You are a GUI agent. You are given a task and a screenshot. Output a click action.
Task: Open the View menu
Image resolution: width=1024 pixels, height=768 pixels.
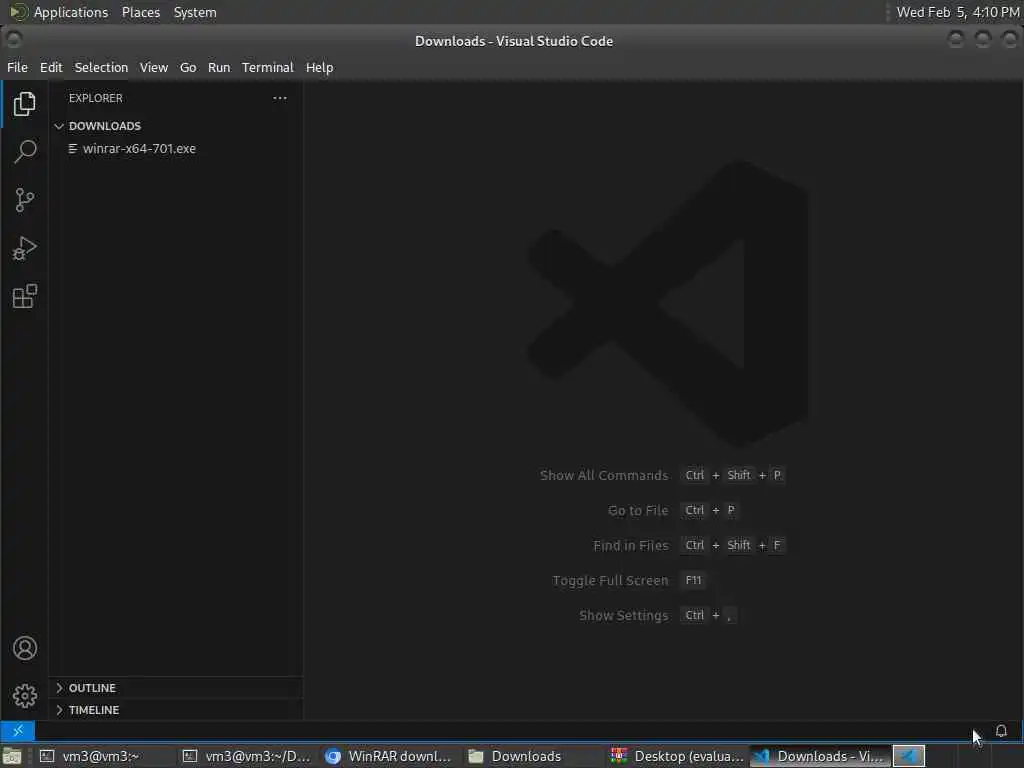point(153,67)
